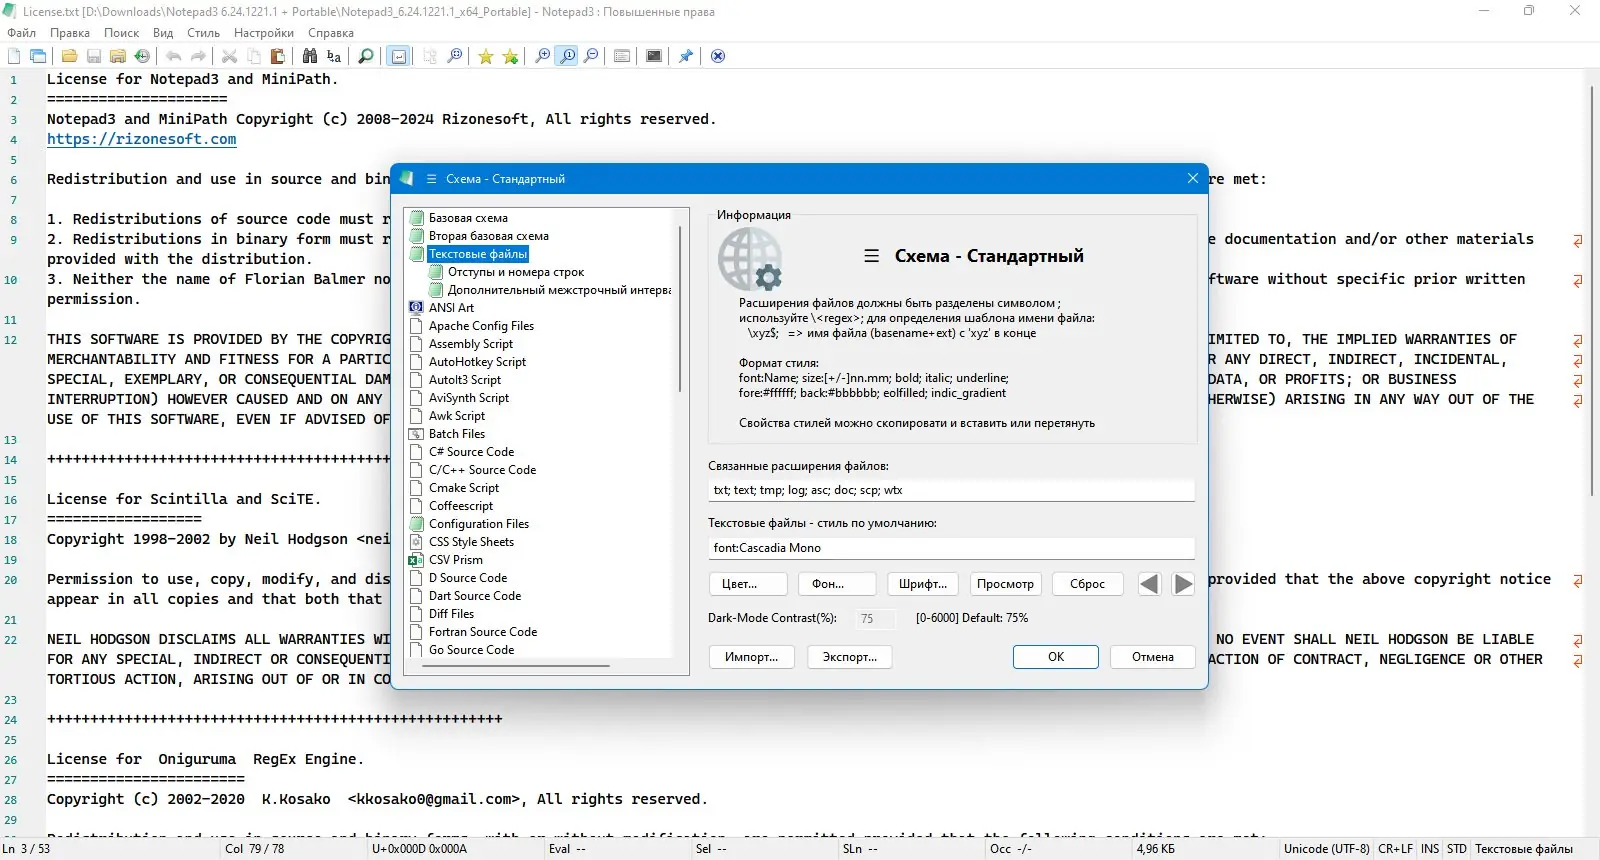Open the Вид menu
This screenshot has height=860, width=1600.
click(x=163, y=33)
